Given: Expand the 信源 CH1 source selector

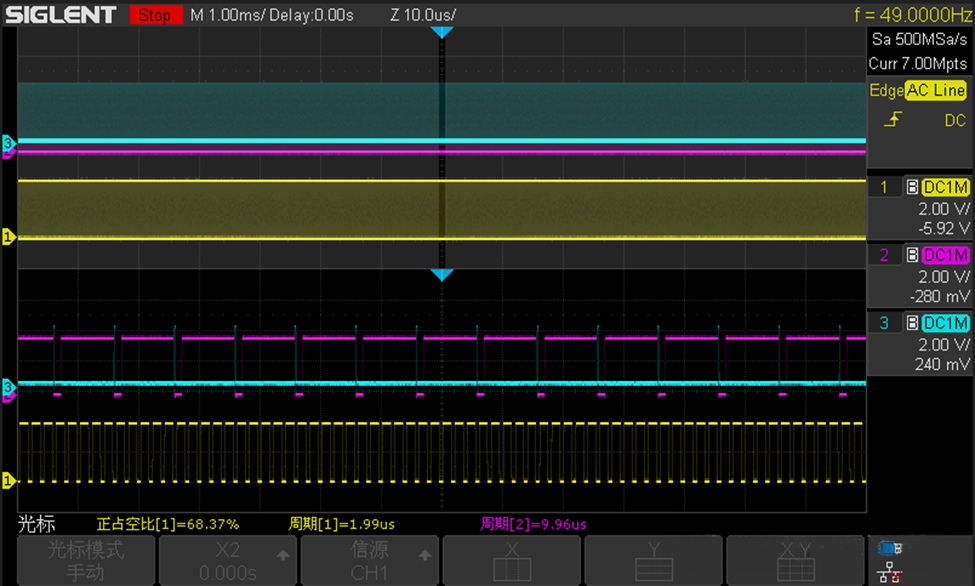Looking at the screenshot, I should [x=369, y=560].
